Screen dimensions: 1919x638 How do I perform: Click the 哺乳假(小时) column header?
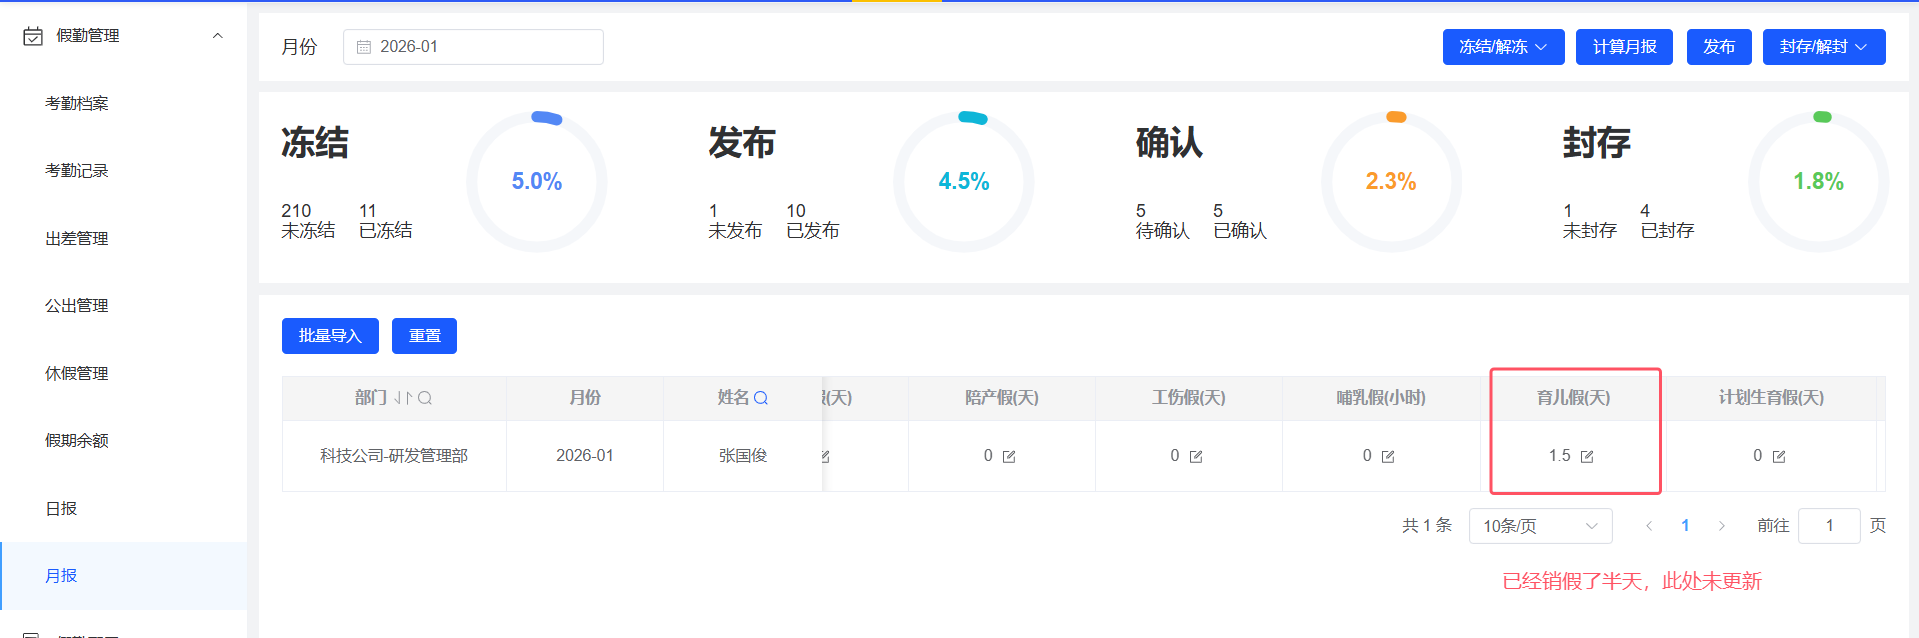1381,398
